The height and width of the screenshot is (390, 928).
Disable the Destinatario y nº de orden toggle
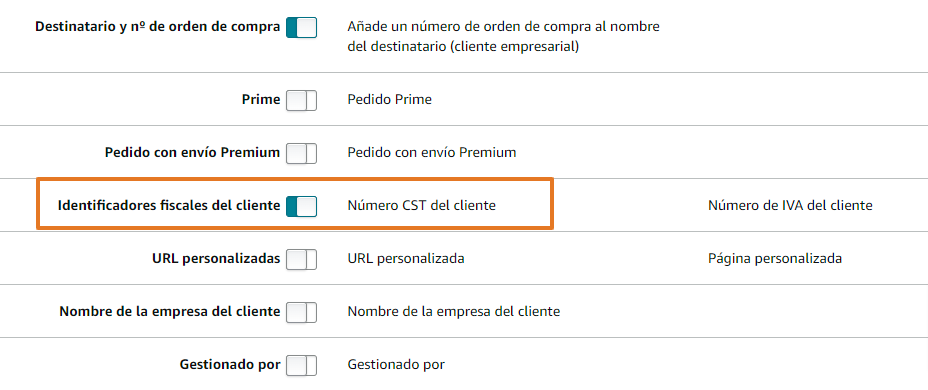click(301, 28)
